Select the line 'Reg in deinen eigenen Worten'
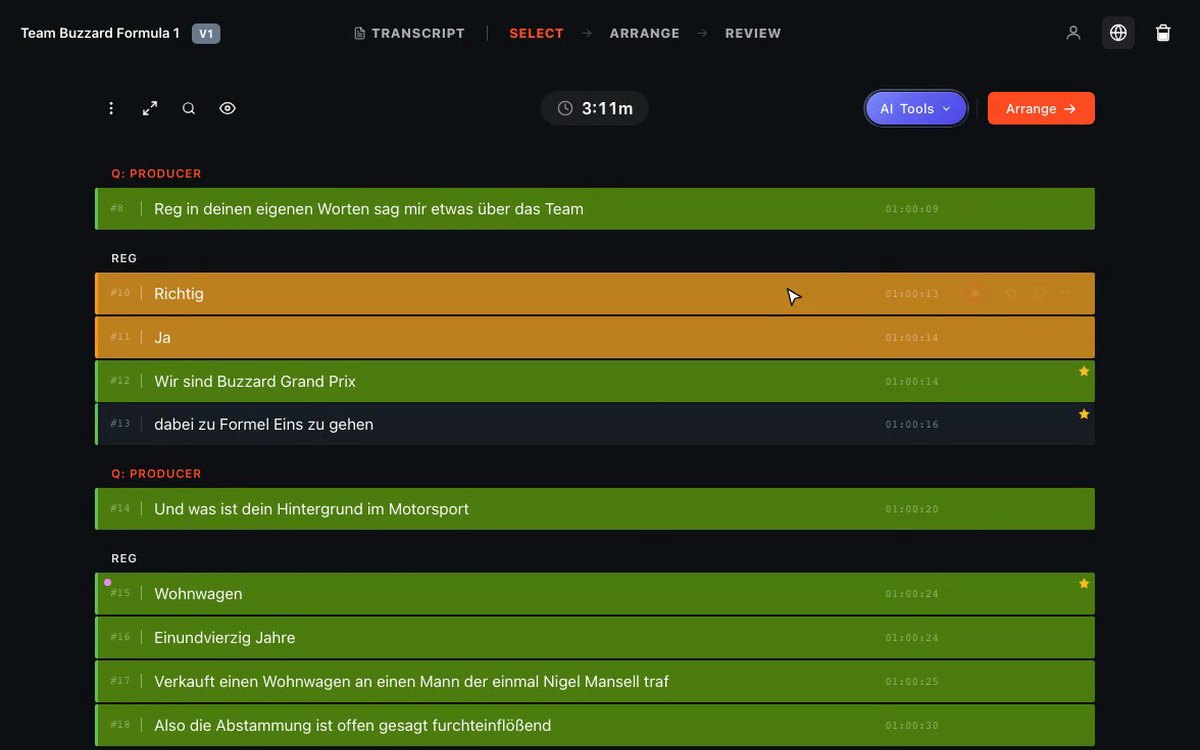Viewport: 1200px width, 750px height. pyautogui.click(x=595, y=209)
